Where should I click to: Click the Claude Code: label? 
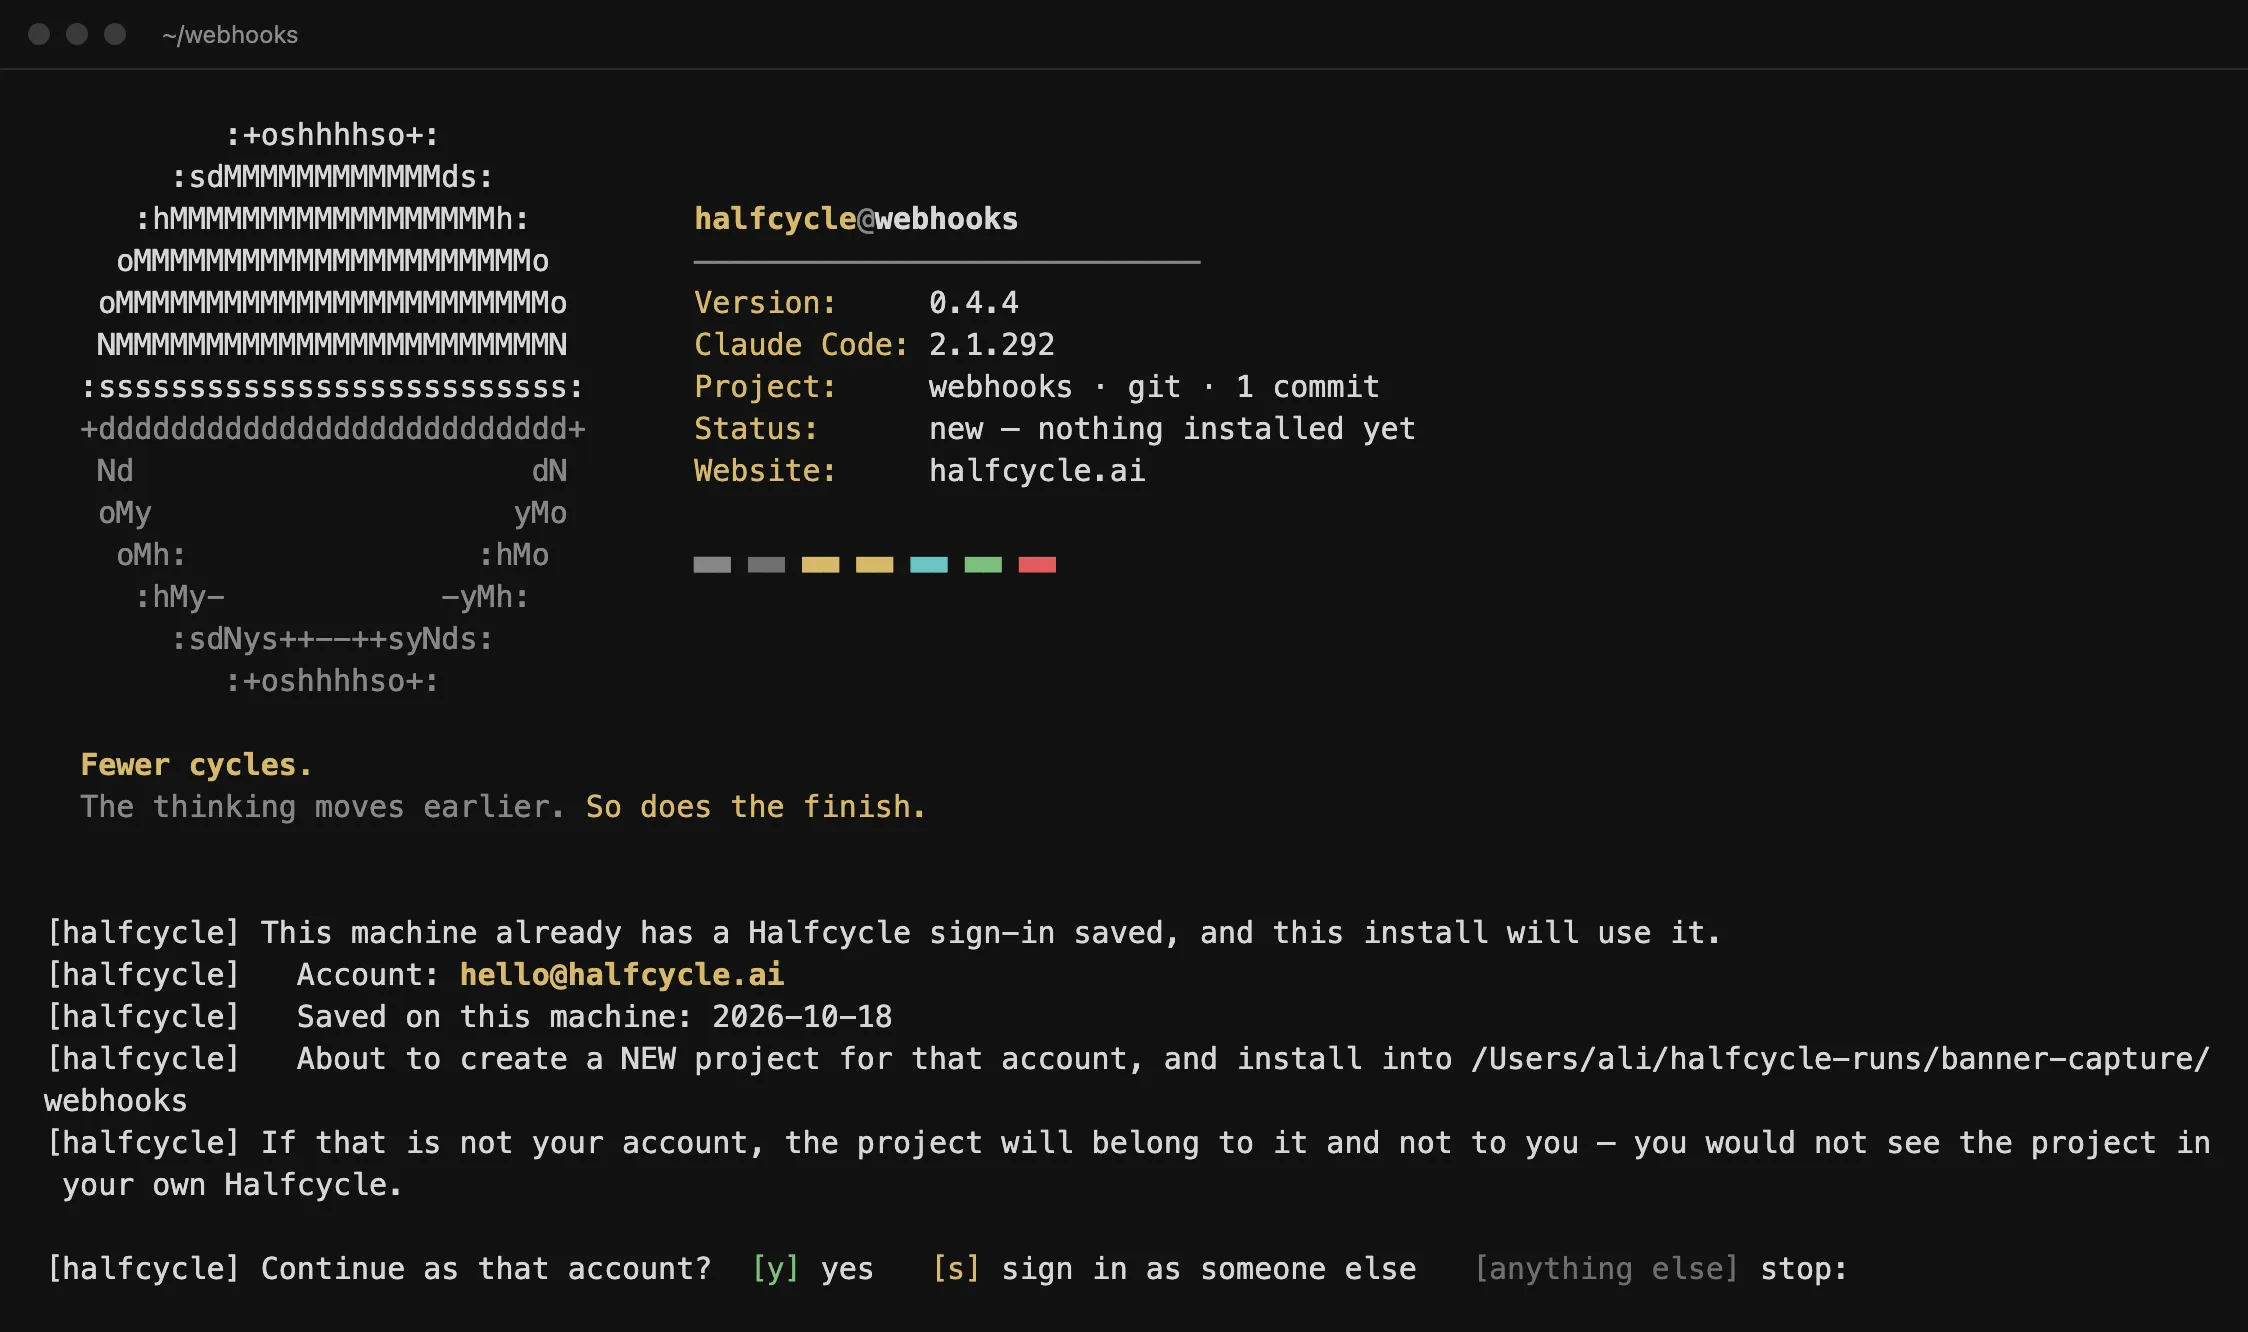801,345
